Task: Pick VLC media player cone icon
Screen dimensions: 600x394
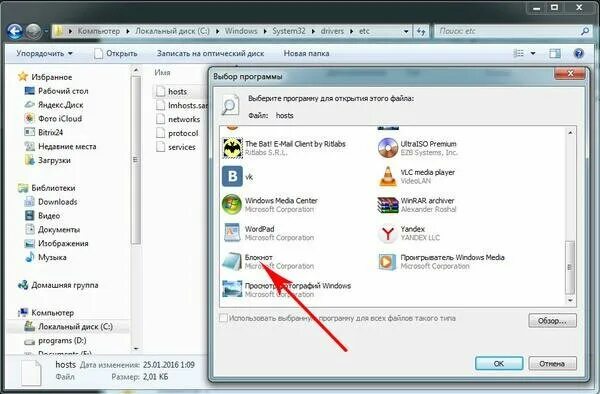Action: 388,176
